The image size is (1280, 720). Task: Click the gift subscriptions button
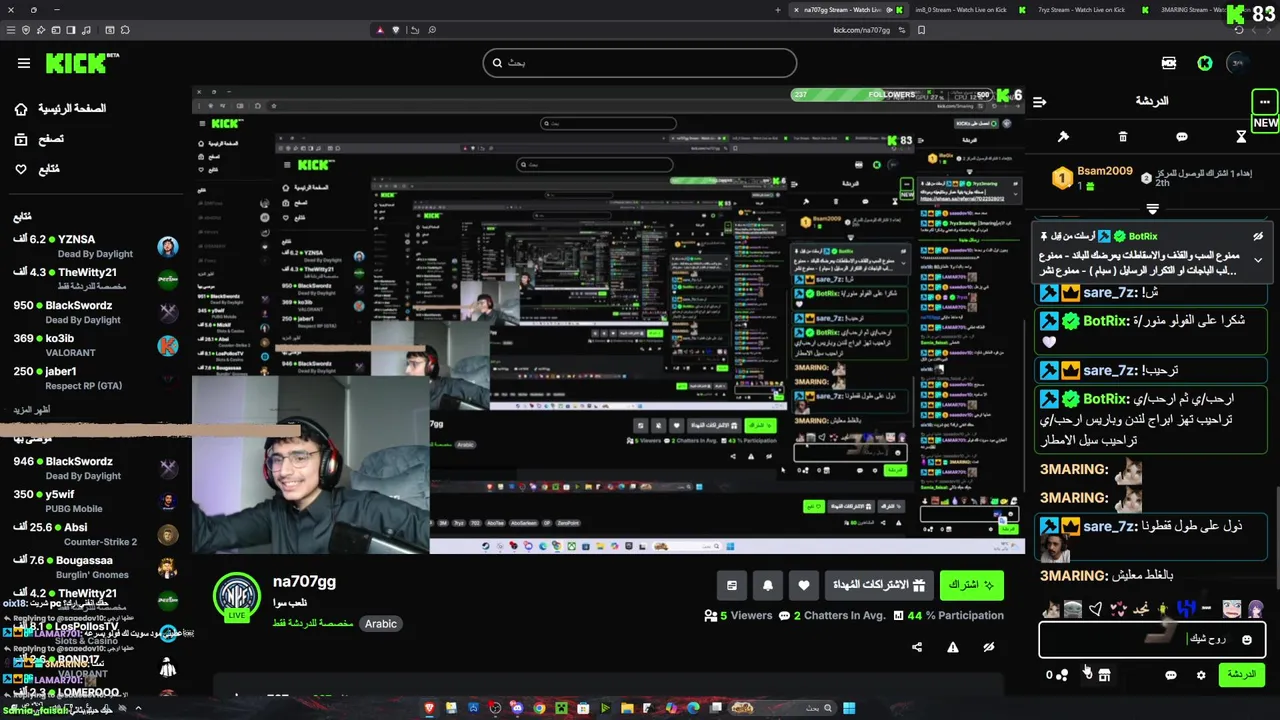click(x=879, y=584)
